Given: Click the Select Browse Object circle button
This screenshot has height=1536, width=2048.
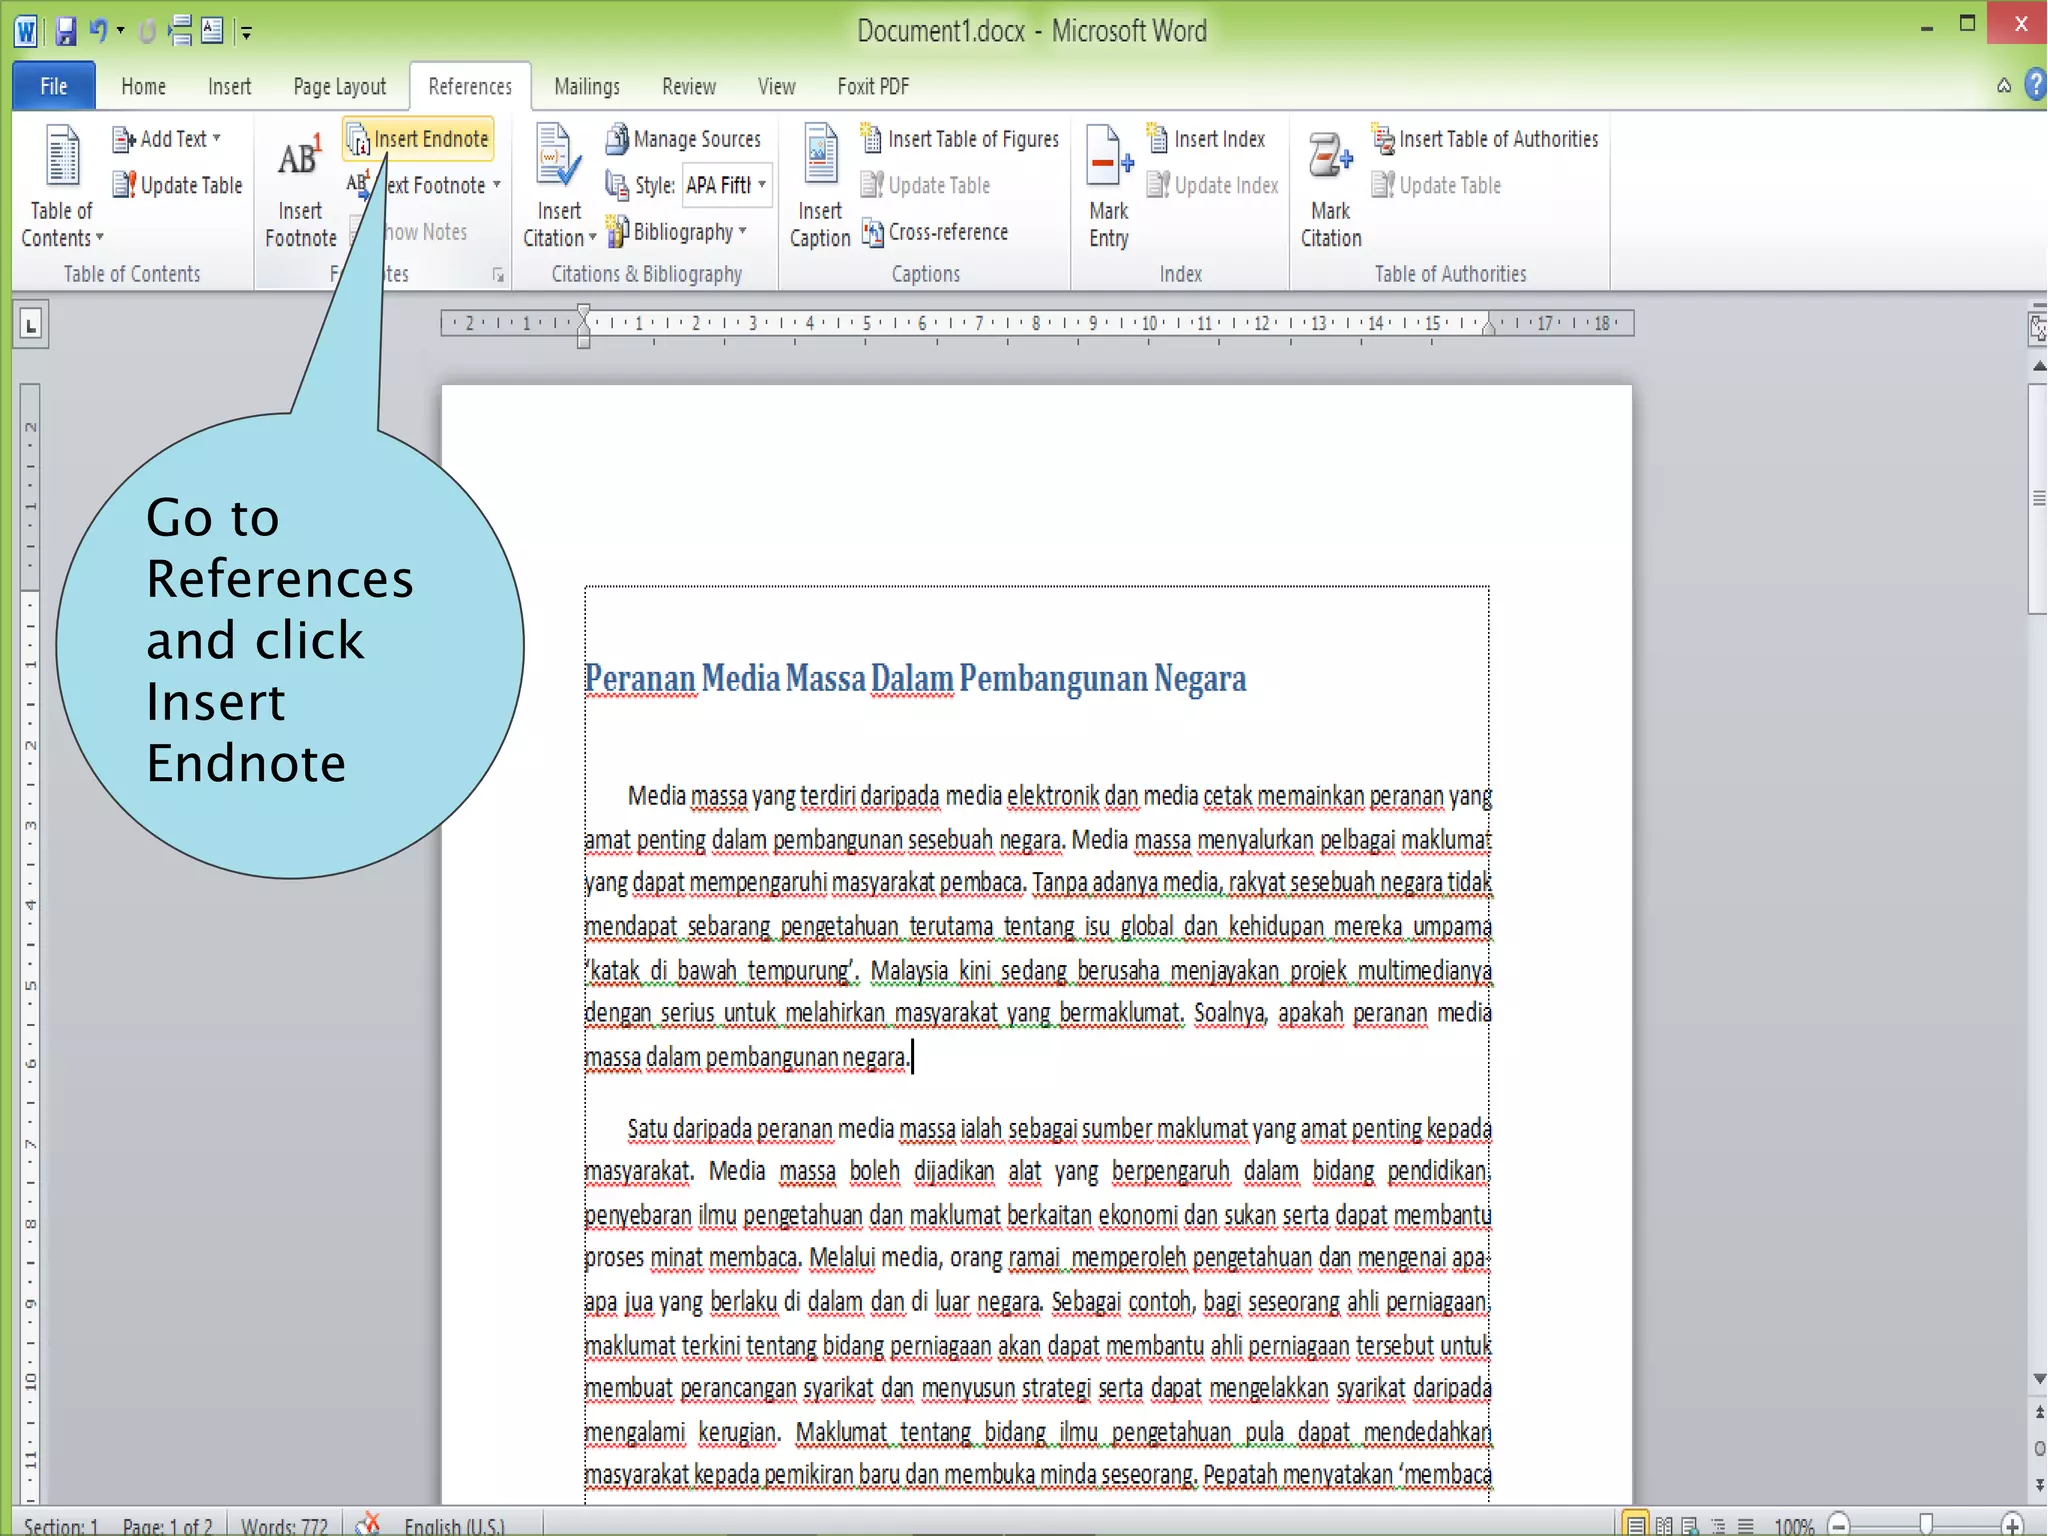Looking at the screenshot, I should [x=2039, y=1448].
